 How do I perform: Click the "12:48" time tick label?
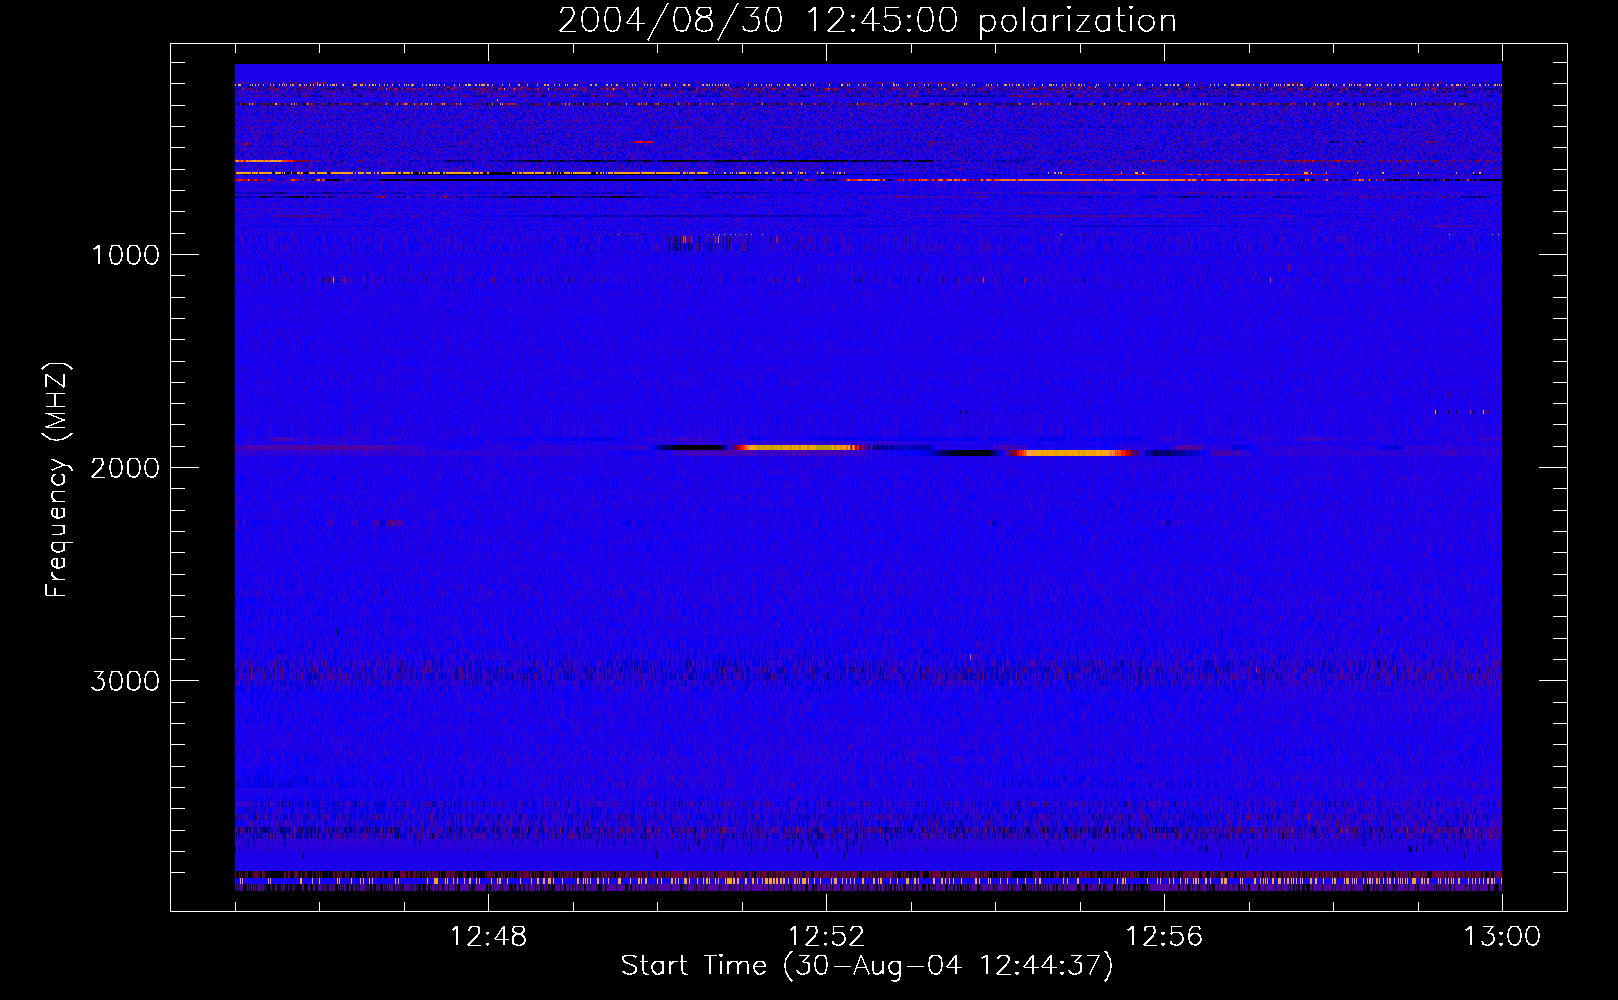pyautogui.click(x=488, y=937)
